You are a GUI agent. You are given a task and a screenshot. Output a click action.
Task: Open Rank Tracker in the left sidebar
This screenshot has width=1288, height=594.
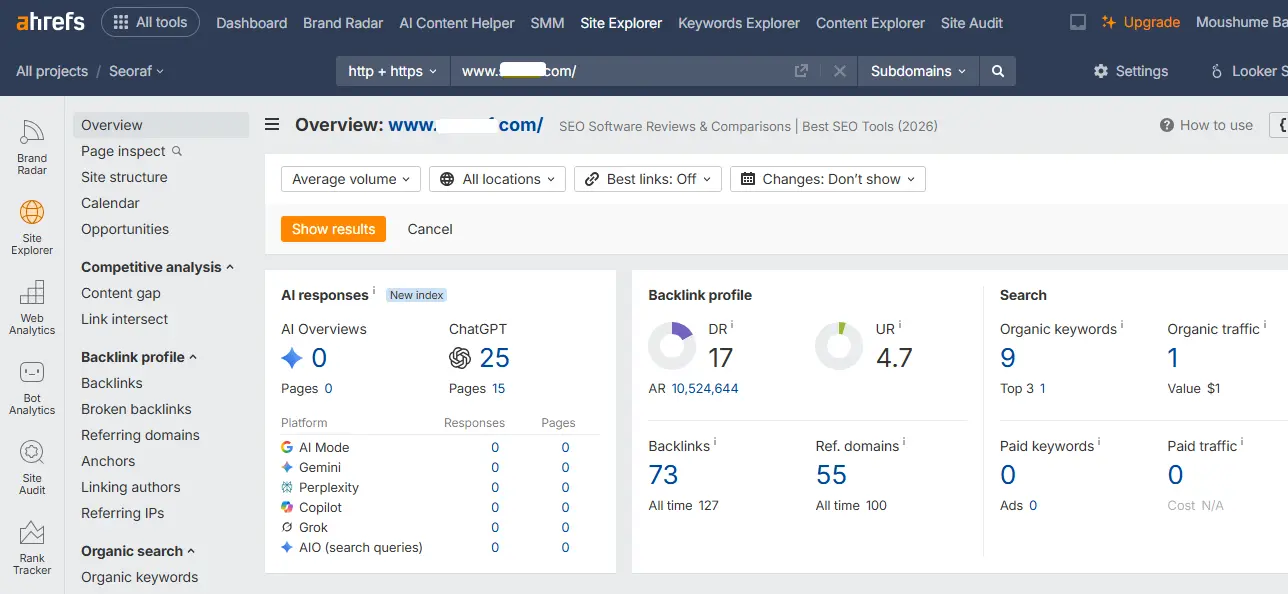pos(32,547)
